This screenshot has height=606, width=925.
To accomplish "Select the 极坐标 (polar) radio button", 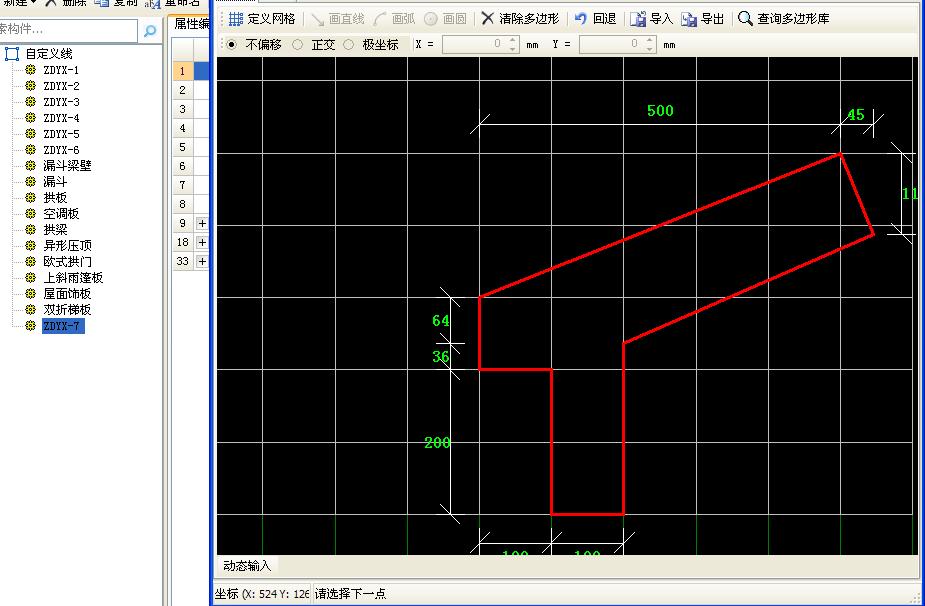I will click(x=349, y=45).
